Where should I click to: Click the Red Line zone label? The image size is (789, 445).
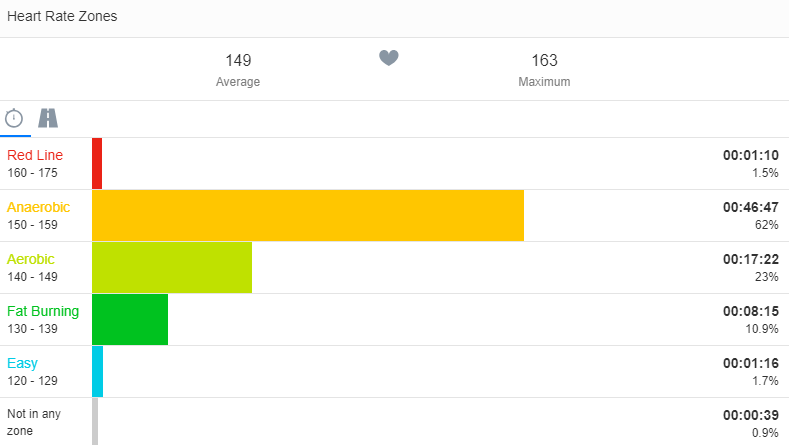pos(35,155)
